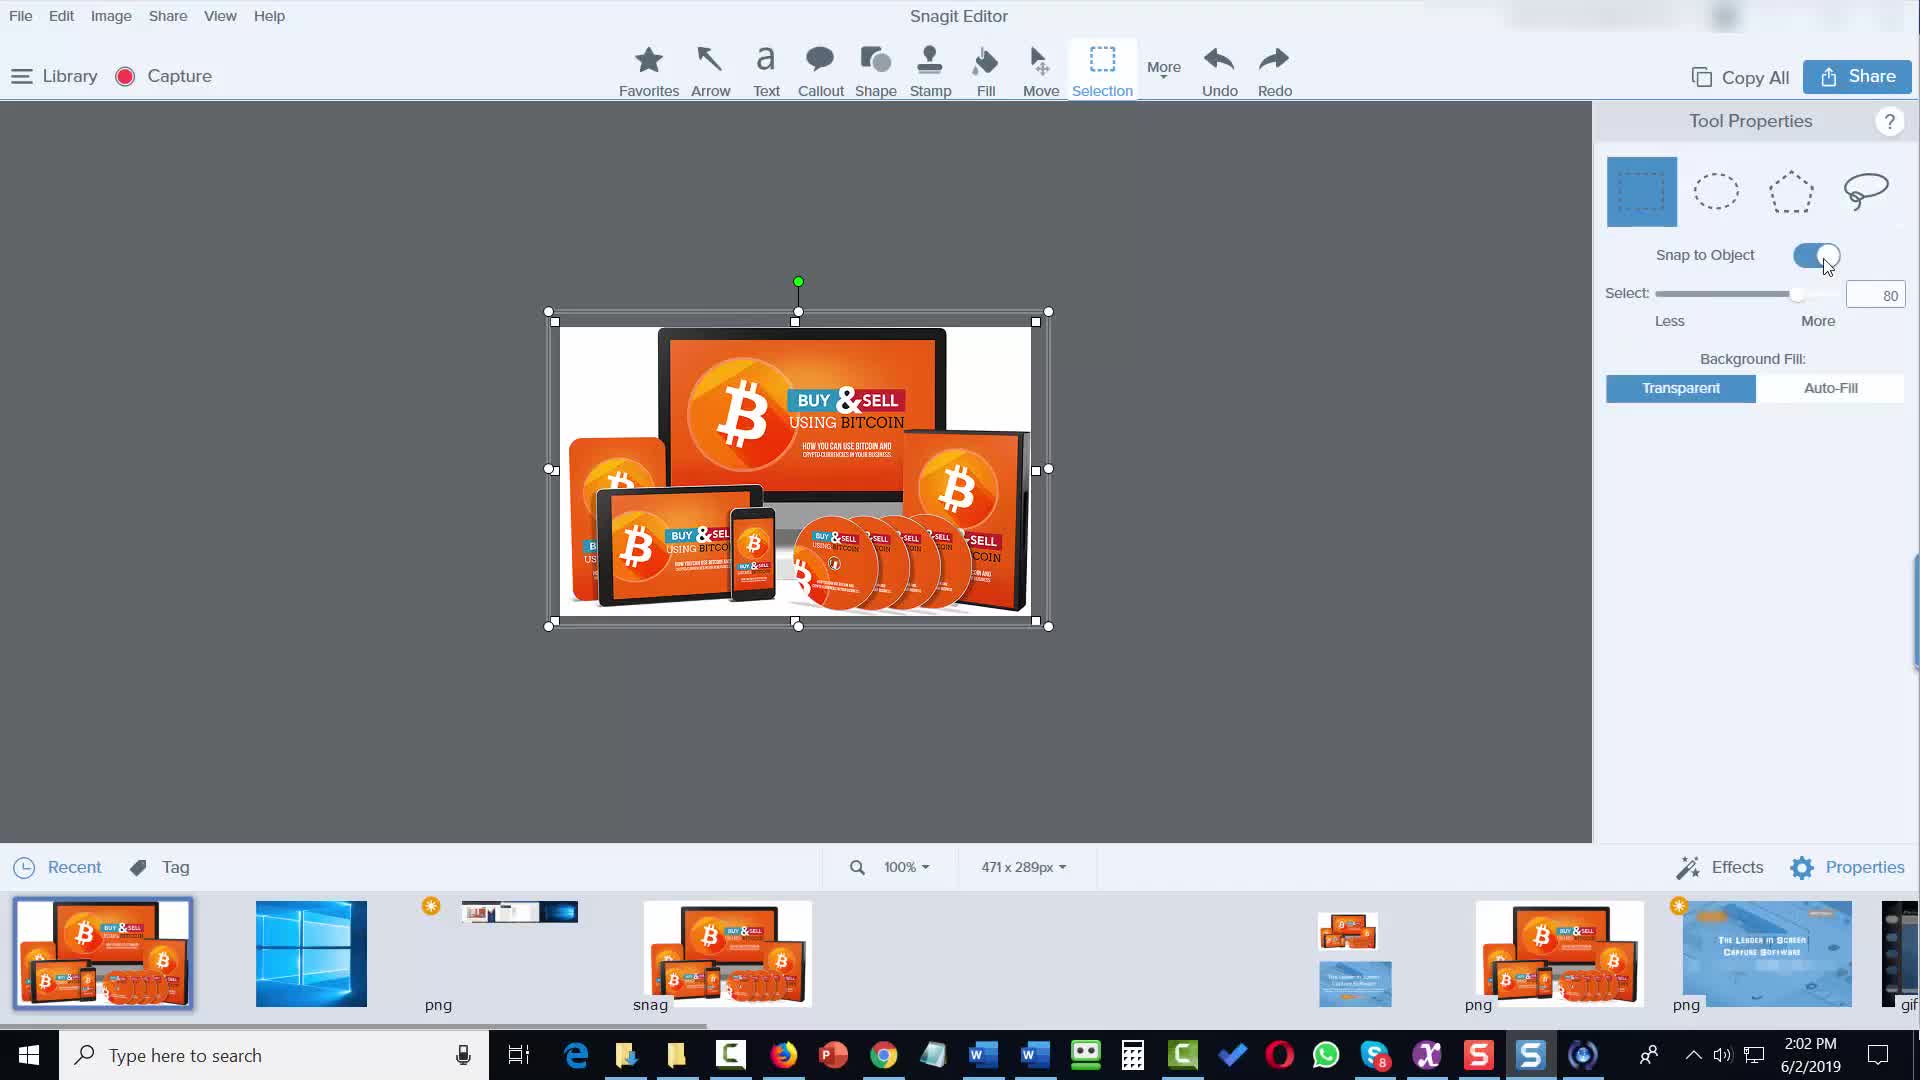1920x1080 pixels.
Task: Select the Text tool
Action: (x=766, y=71)
